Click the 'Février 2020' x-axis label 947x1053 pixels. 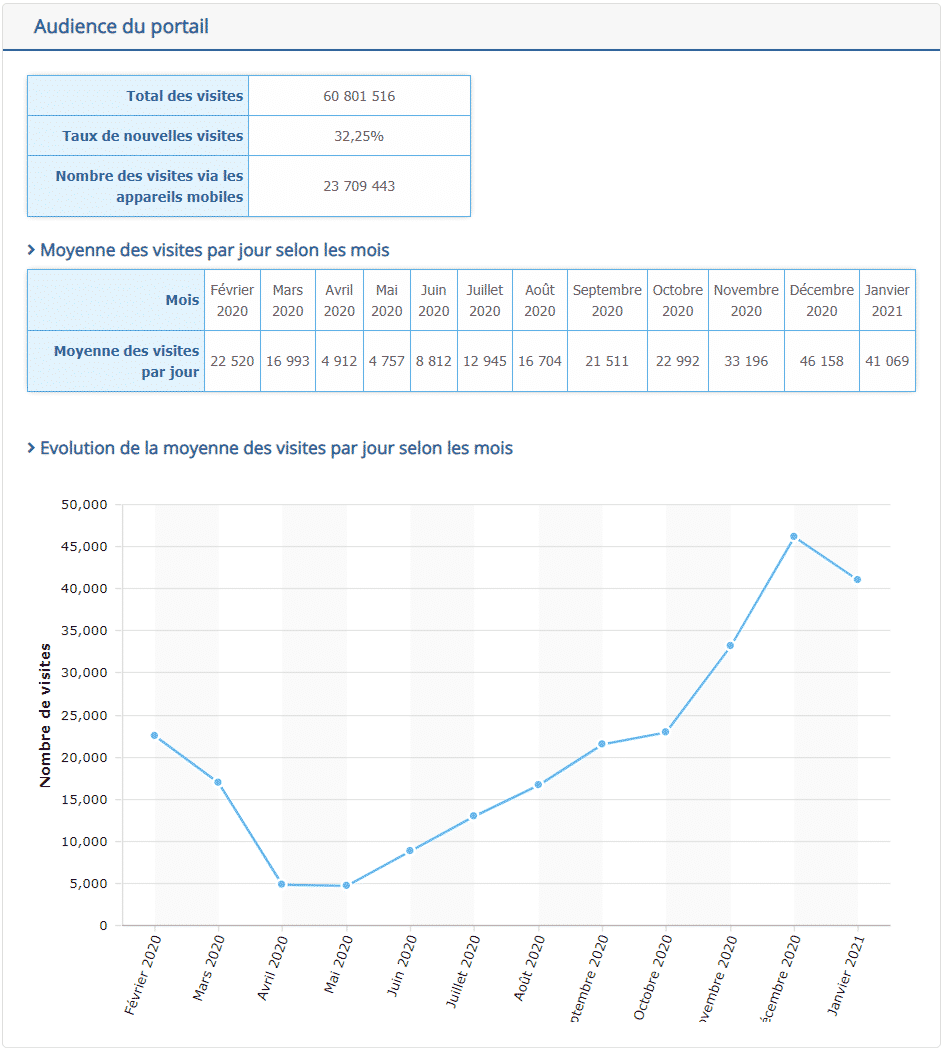pyautogui.click(x=142, y=974)
